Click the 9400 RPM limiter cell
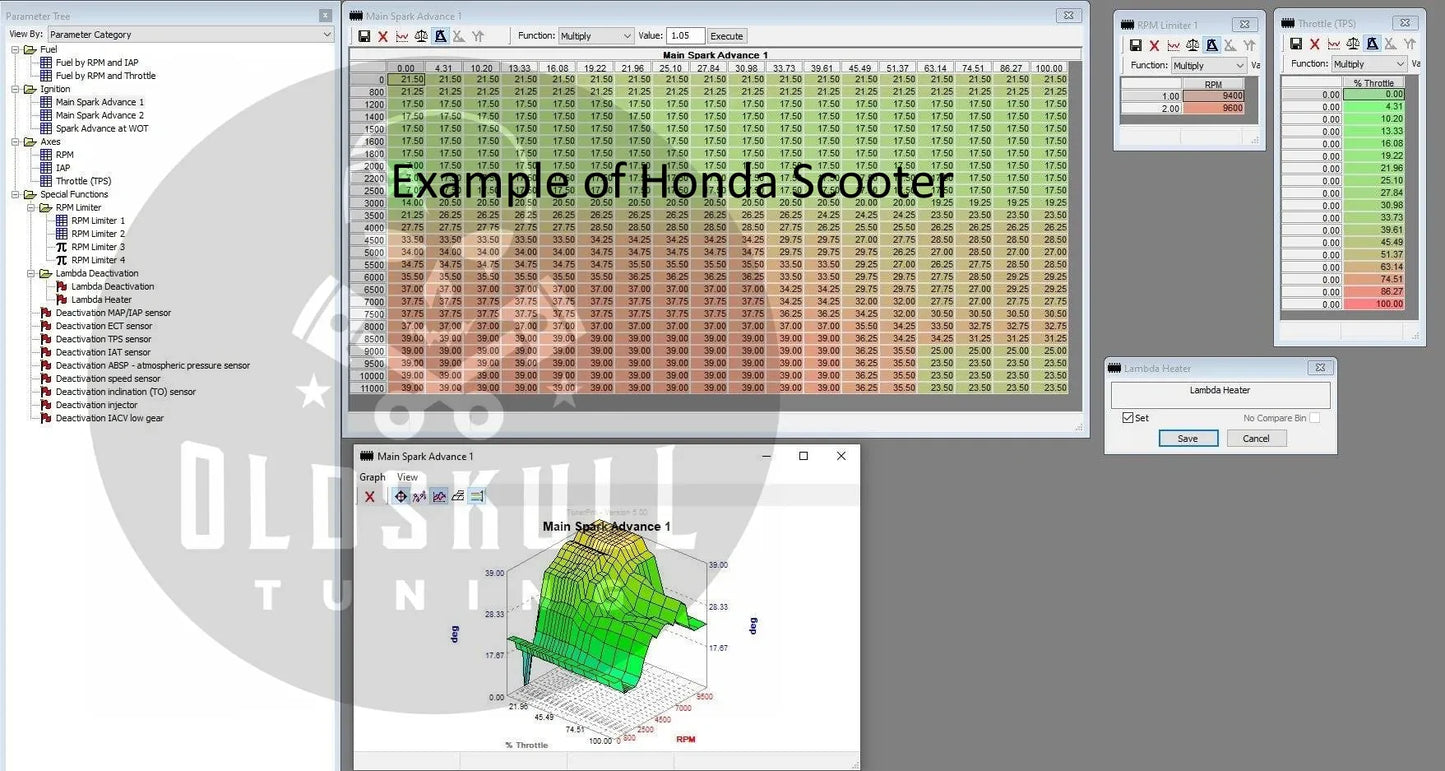The height and width of the screenshot is (771, 1445). pyautogui.click(x=1214, y=96)
